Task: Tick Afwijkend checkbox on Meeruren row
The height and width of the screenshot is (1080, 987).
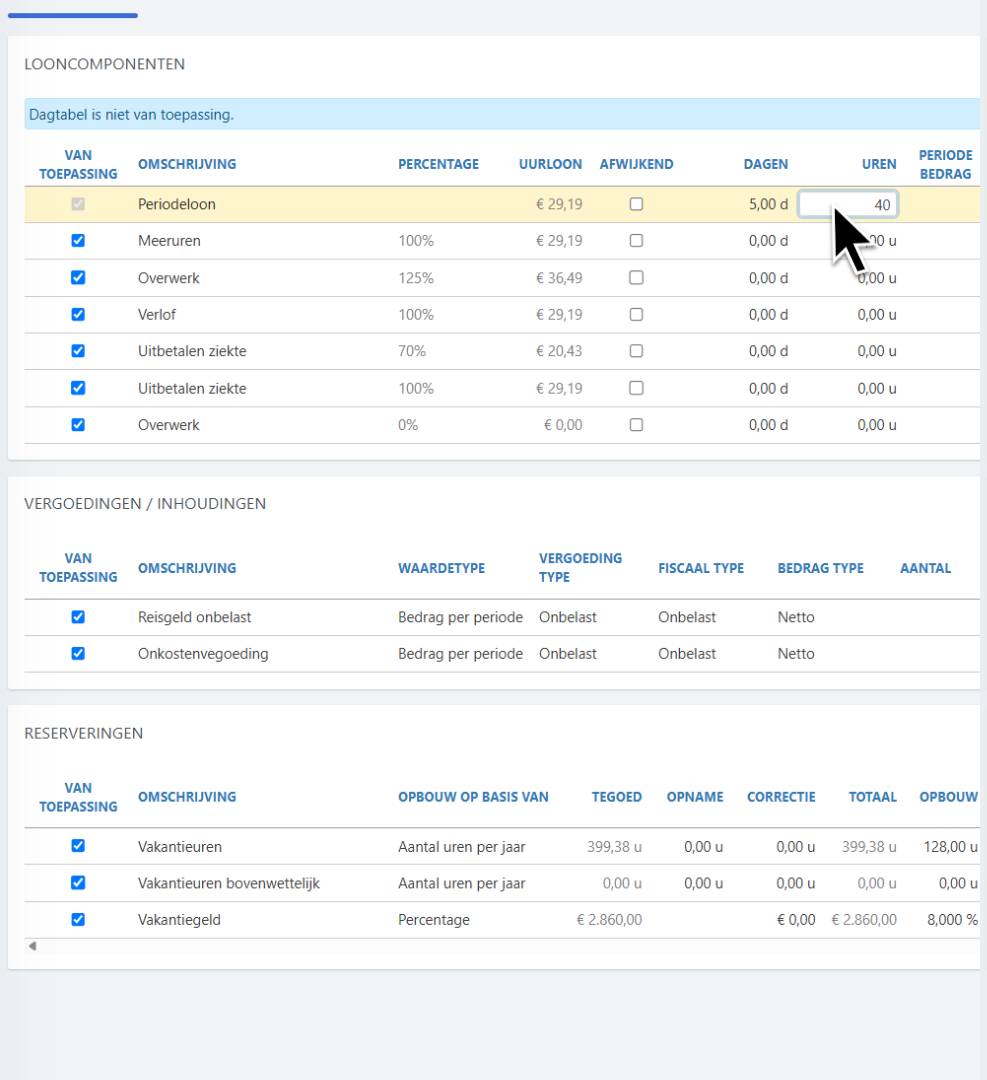Action: (x=635, y=241)
